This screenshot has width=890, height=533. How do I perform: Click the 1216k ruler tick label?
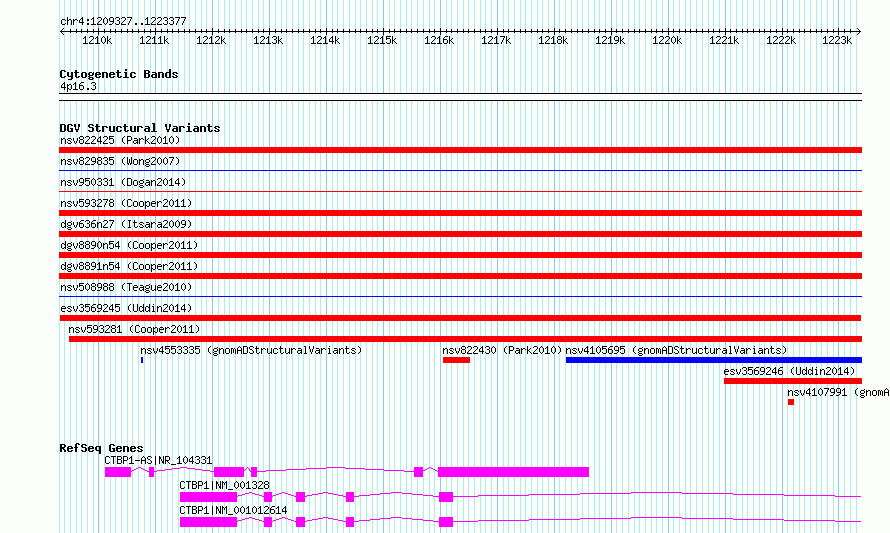(x=439, y=40)
